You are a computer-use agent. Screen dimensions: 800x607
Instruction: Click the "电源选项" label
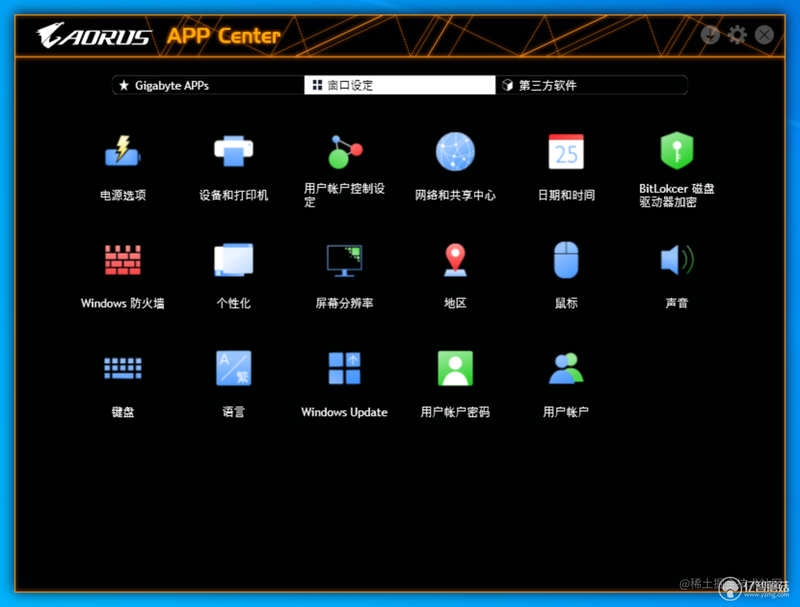(x=122, y=195)
